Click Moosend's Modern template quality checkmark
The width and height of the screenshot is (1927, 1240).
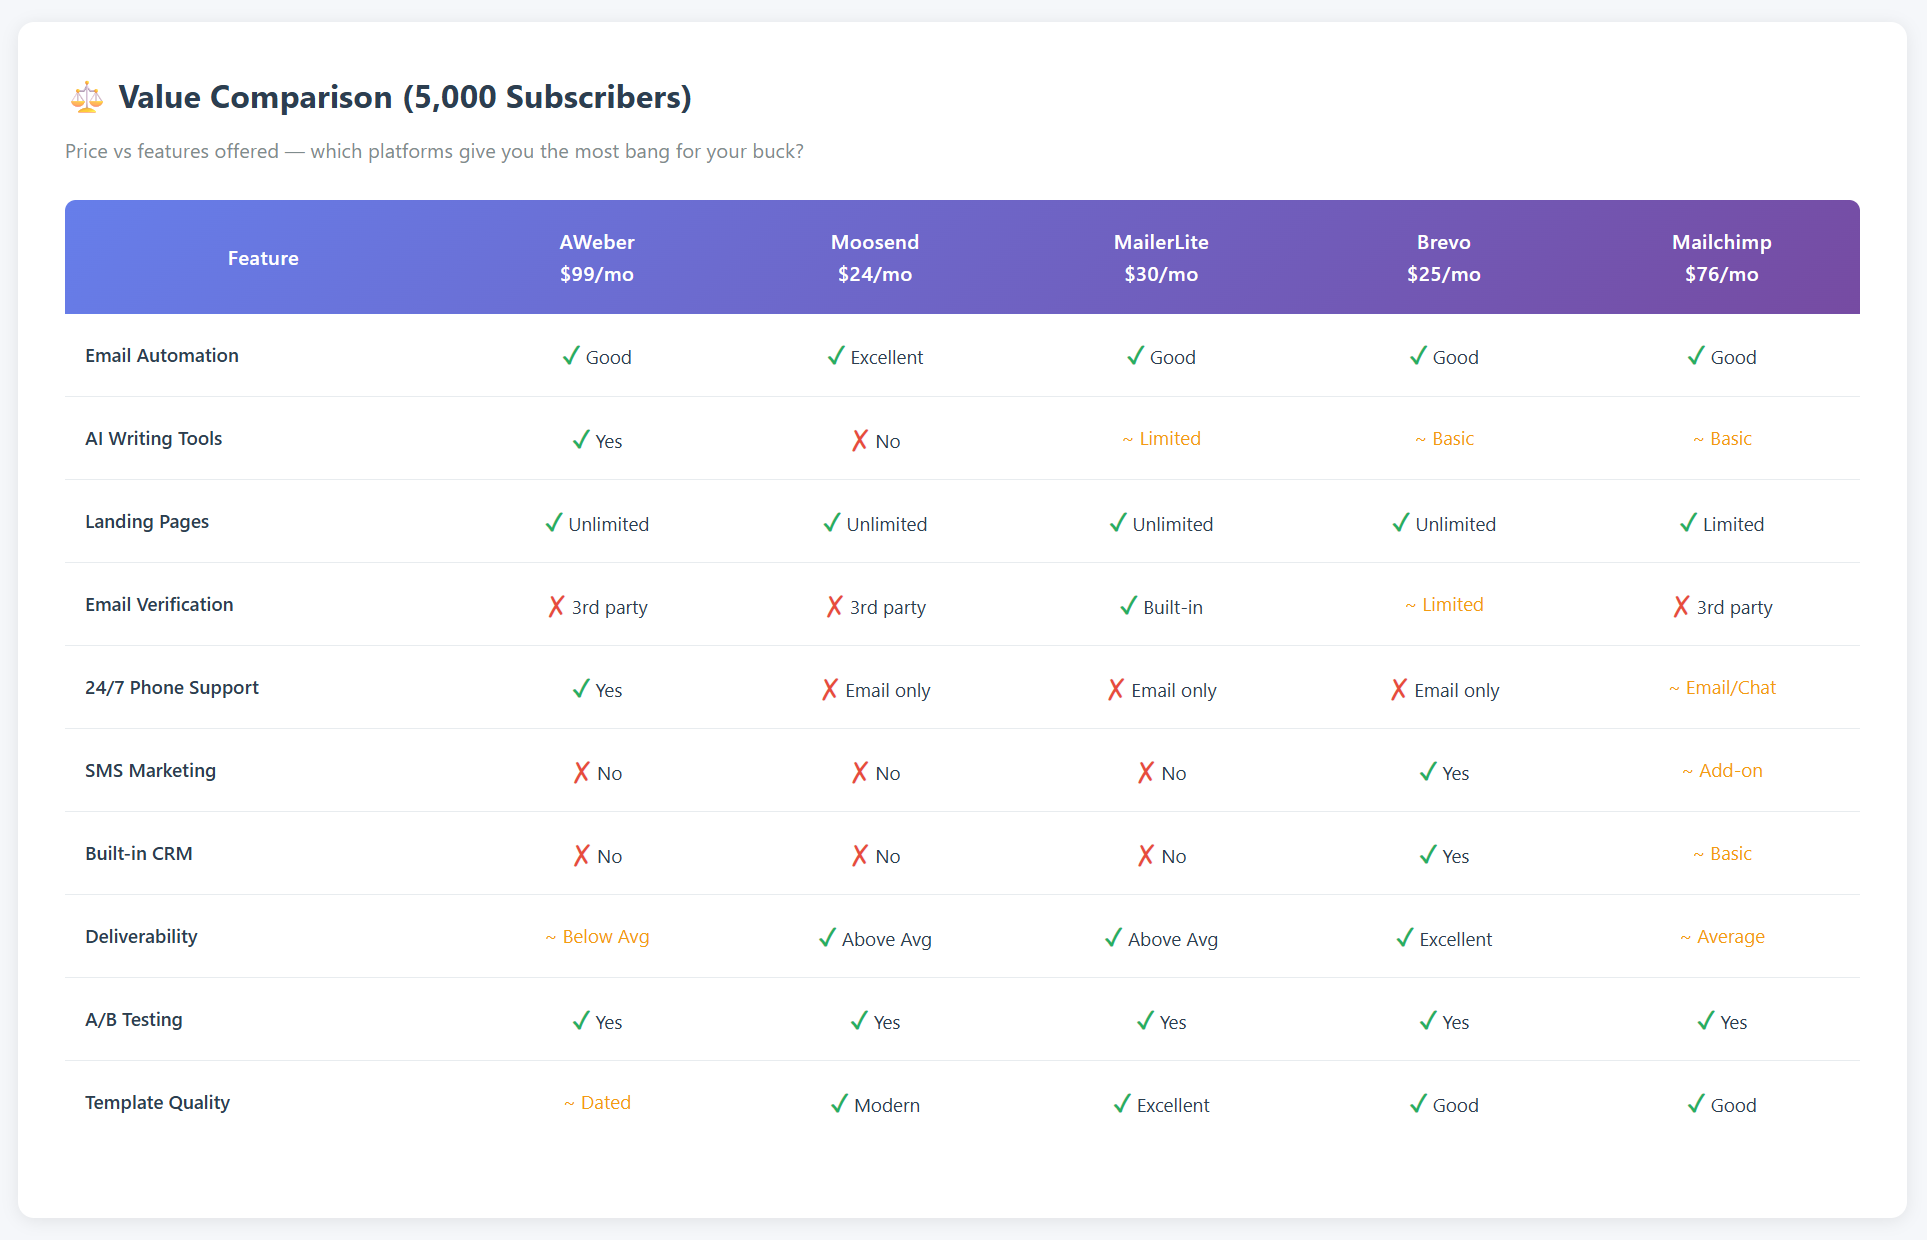(x=839, y=1104)
